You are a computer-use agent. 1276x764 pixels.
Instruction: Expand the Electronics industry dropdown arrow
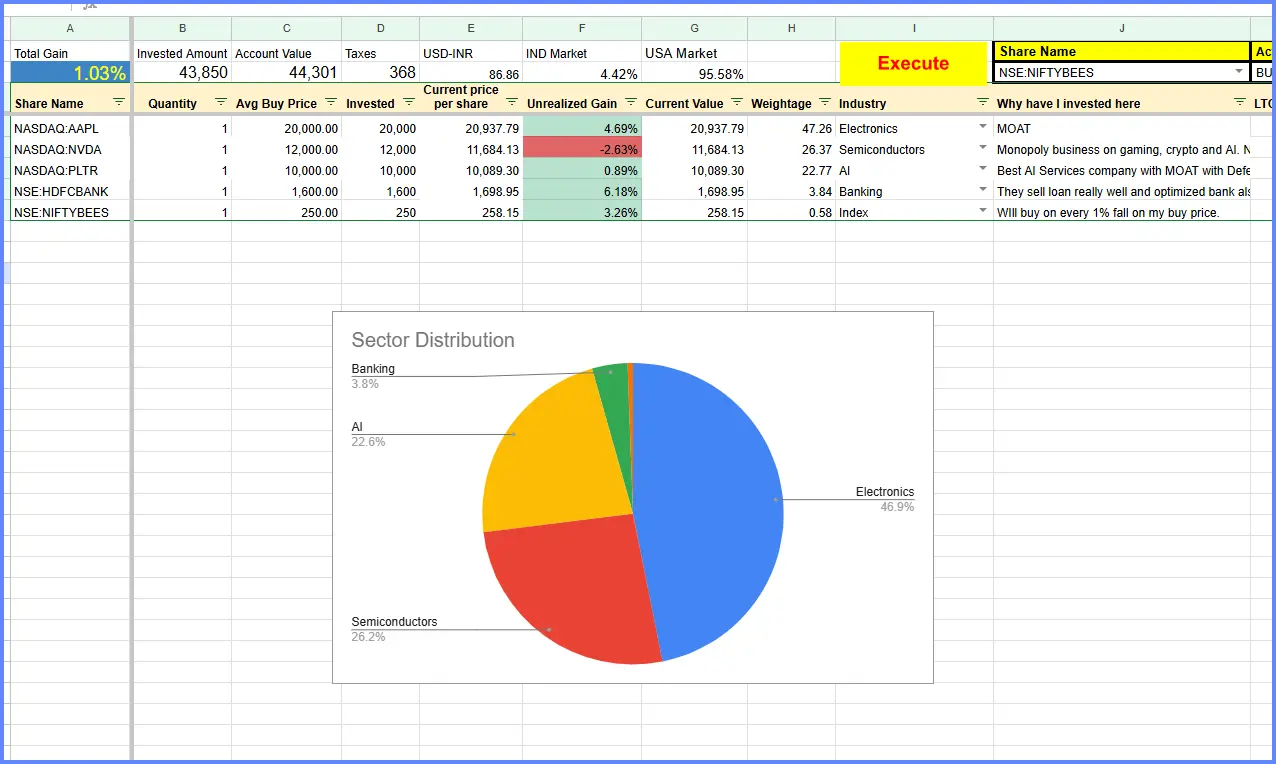coord(982,127)
